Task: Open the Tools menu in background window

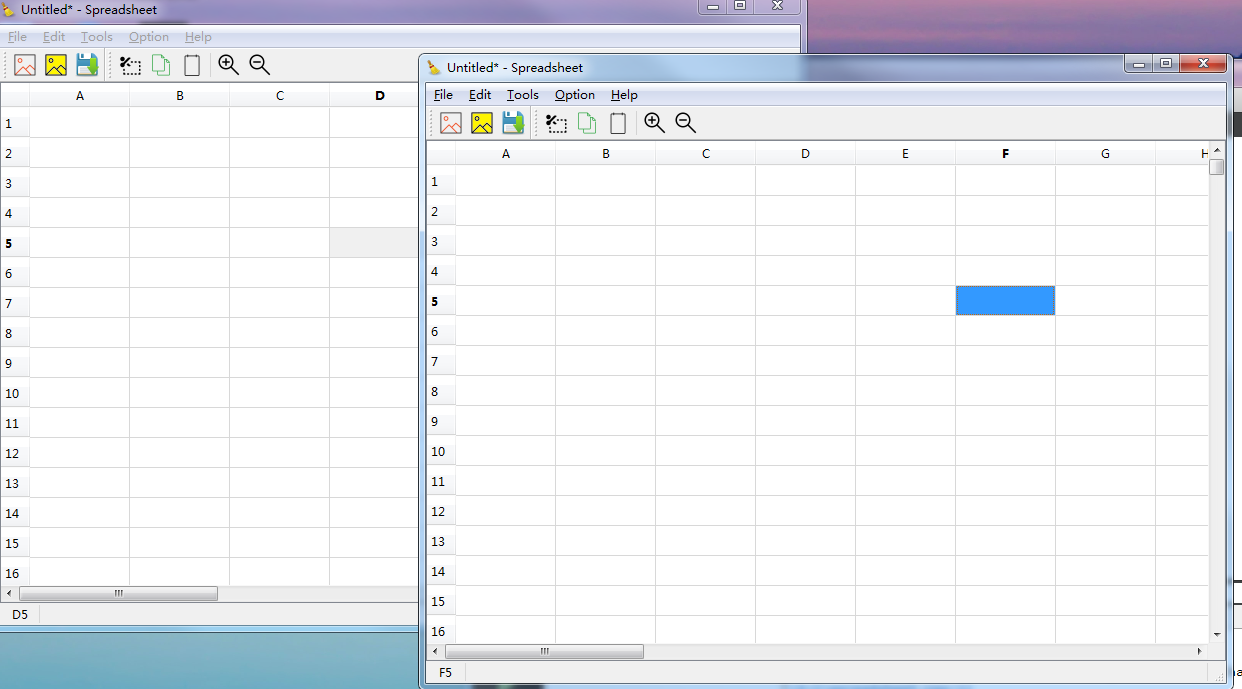Action: [97, 37]
